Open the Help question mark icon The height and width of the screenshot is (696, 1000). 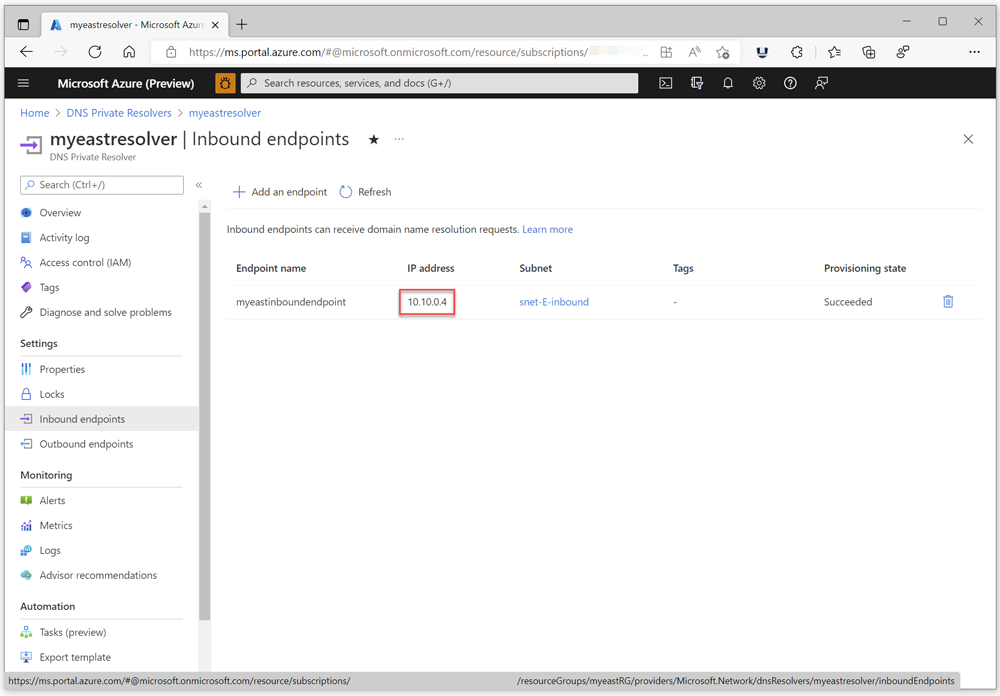790,83
